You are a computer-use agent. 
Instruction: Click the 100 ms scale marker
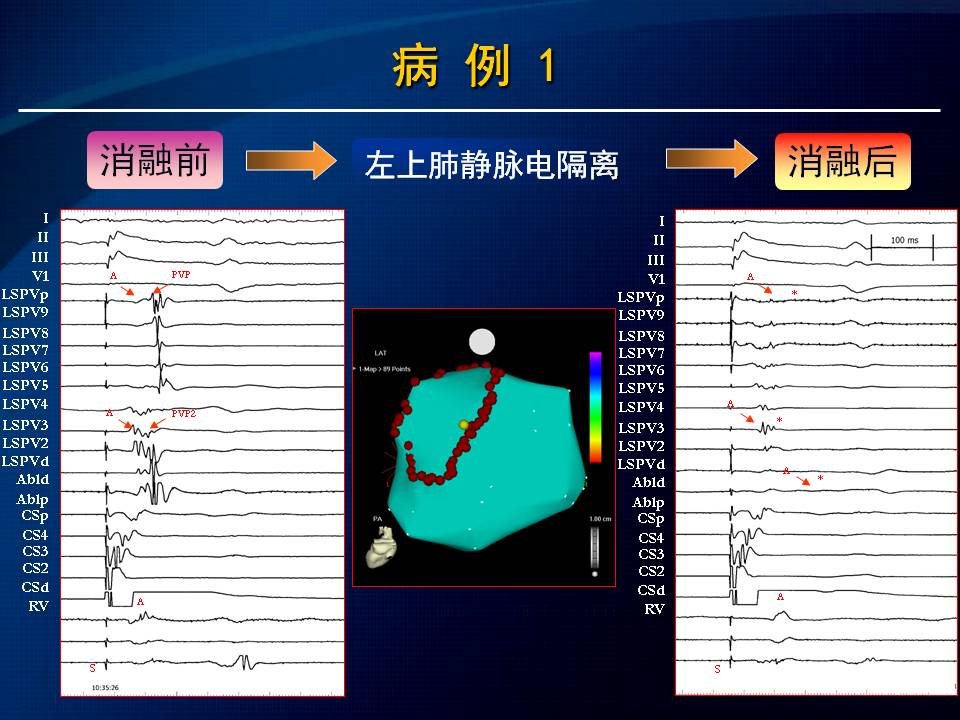click(x=901, y=242)
